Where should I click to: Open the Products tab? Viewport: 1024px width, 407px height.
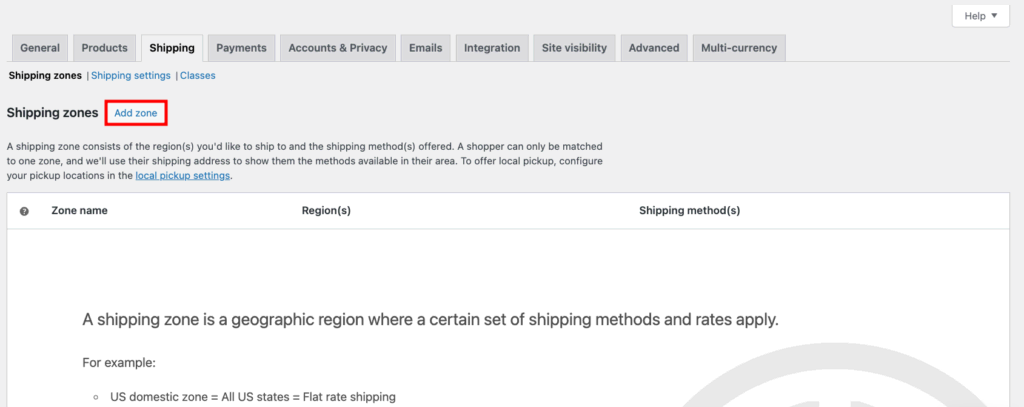(x=104, y=48)
